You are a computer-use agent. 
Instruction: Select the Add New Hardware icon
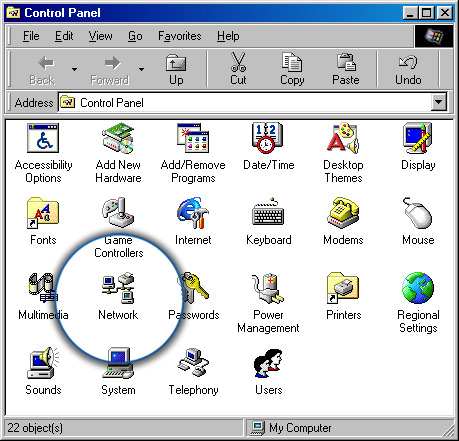click(x=118, y=138)
